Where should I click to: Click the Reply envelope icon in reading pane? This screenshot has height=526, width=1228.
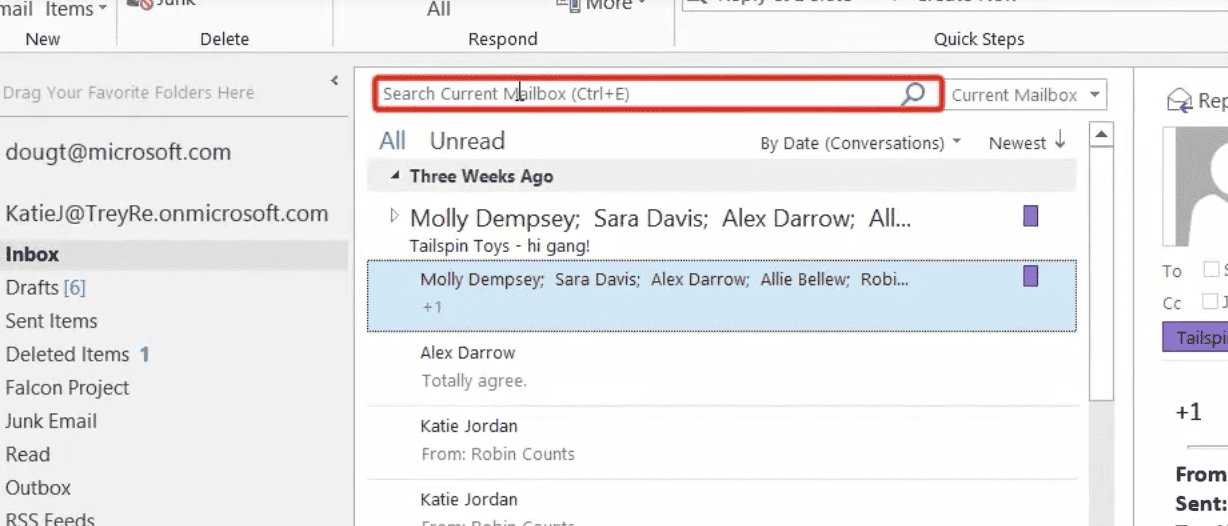(1181, 100)
